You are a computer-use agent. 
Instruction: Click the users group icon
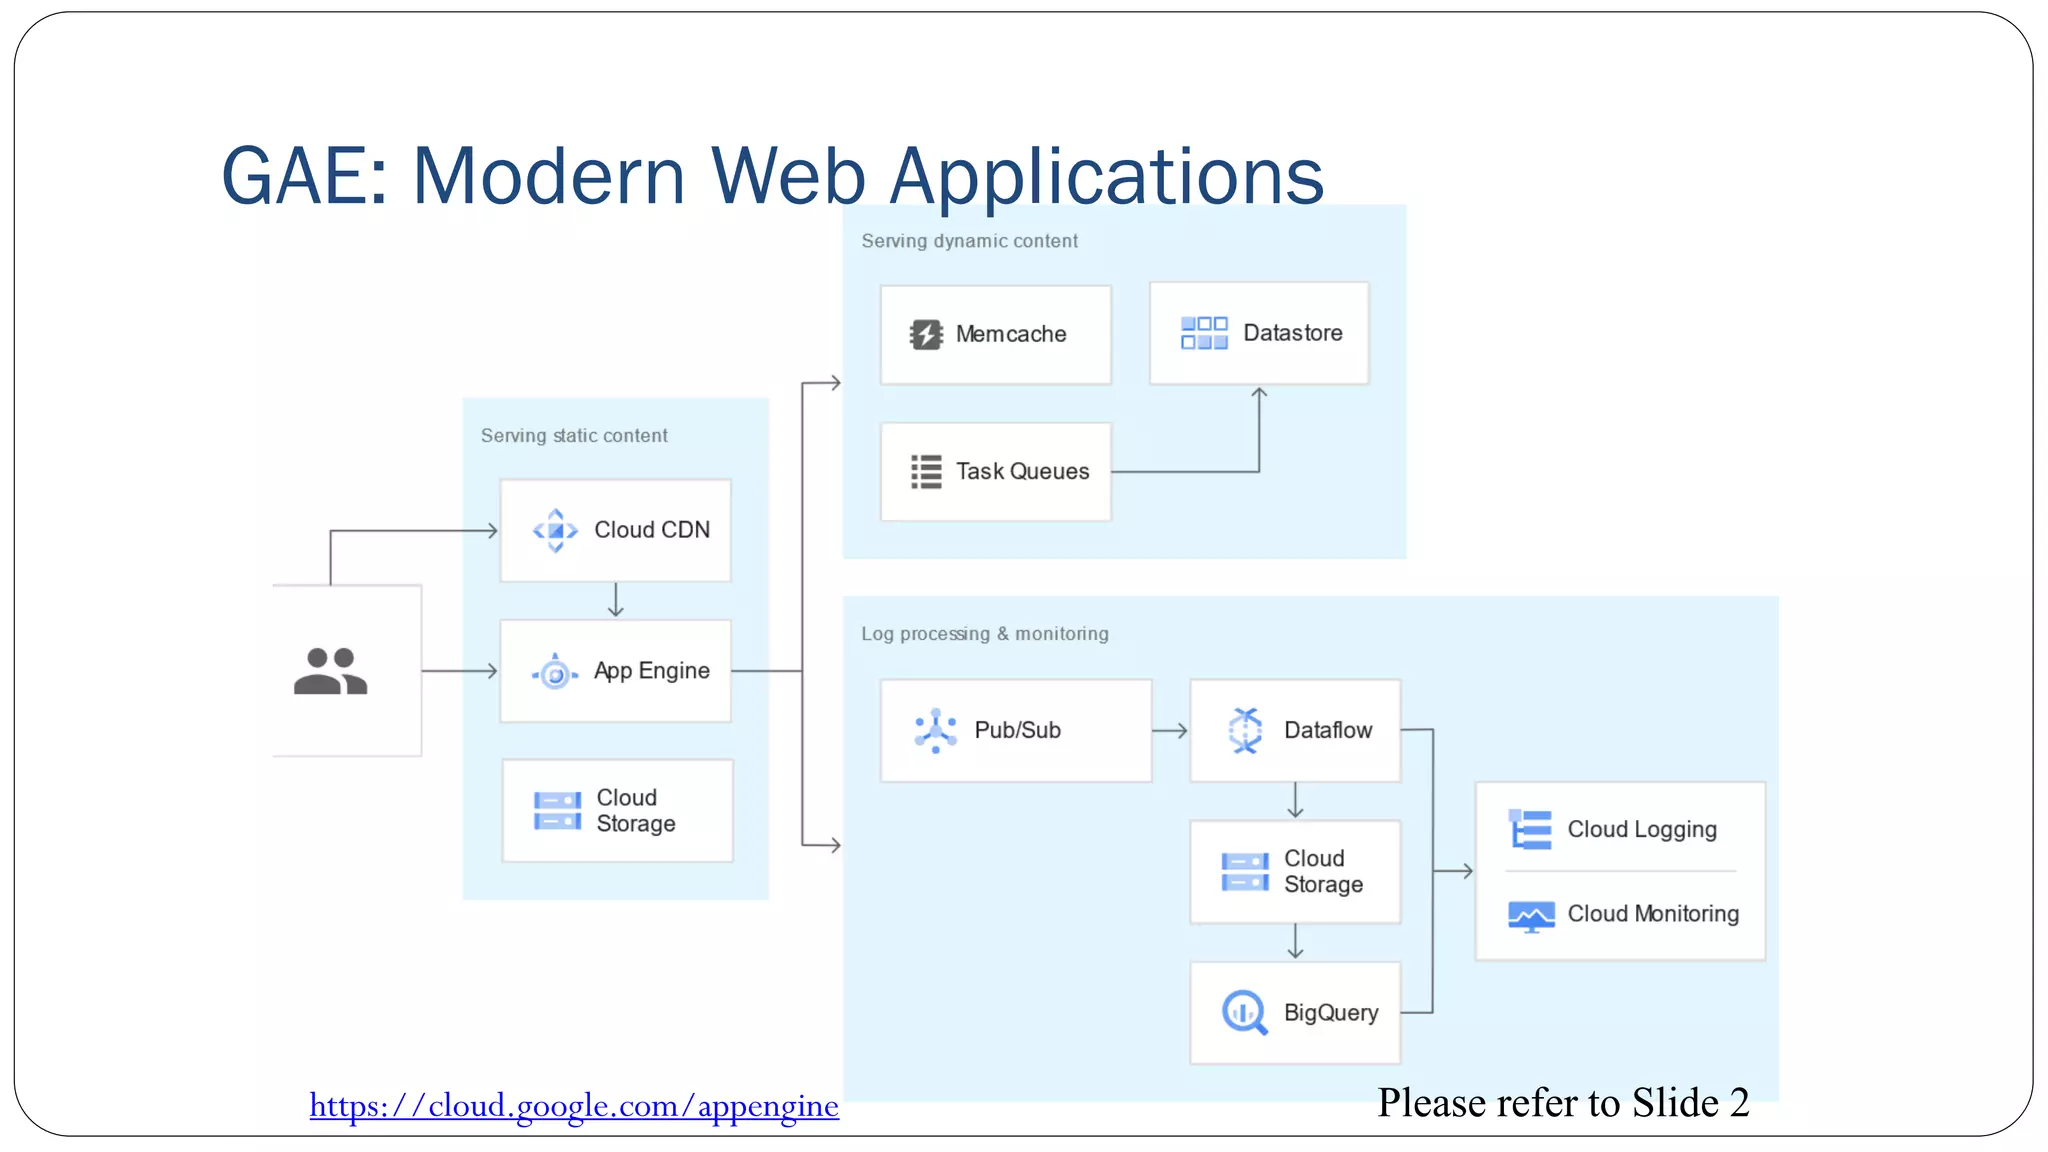tap(330, 671)
